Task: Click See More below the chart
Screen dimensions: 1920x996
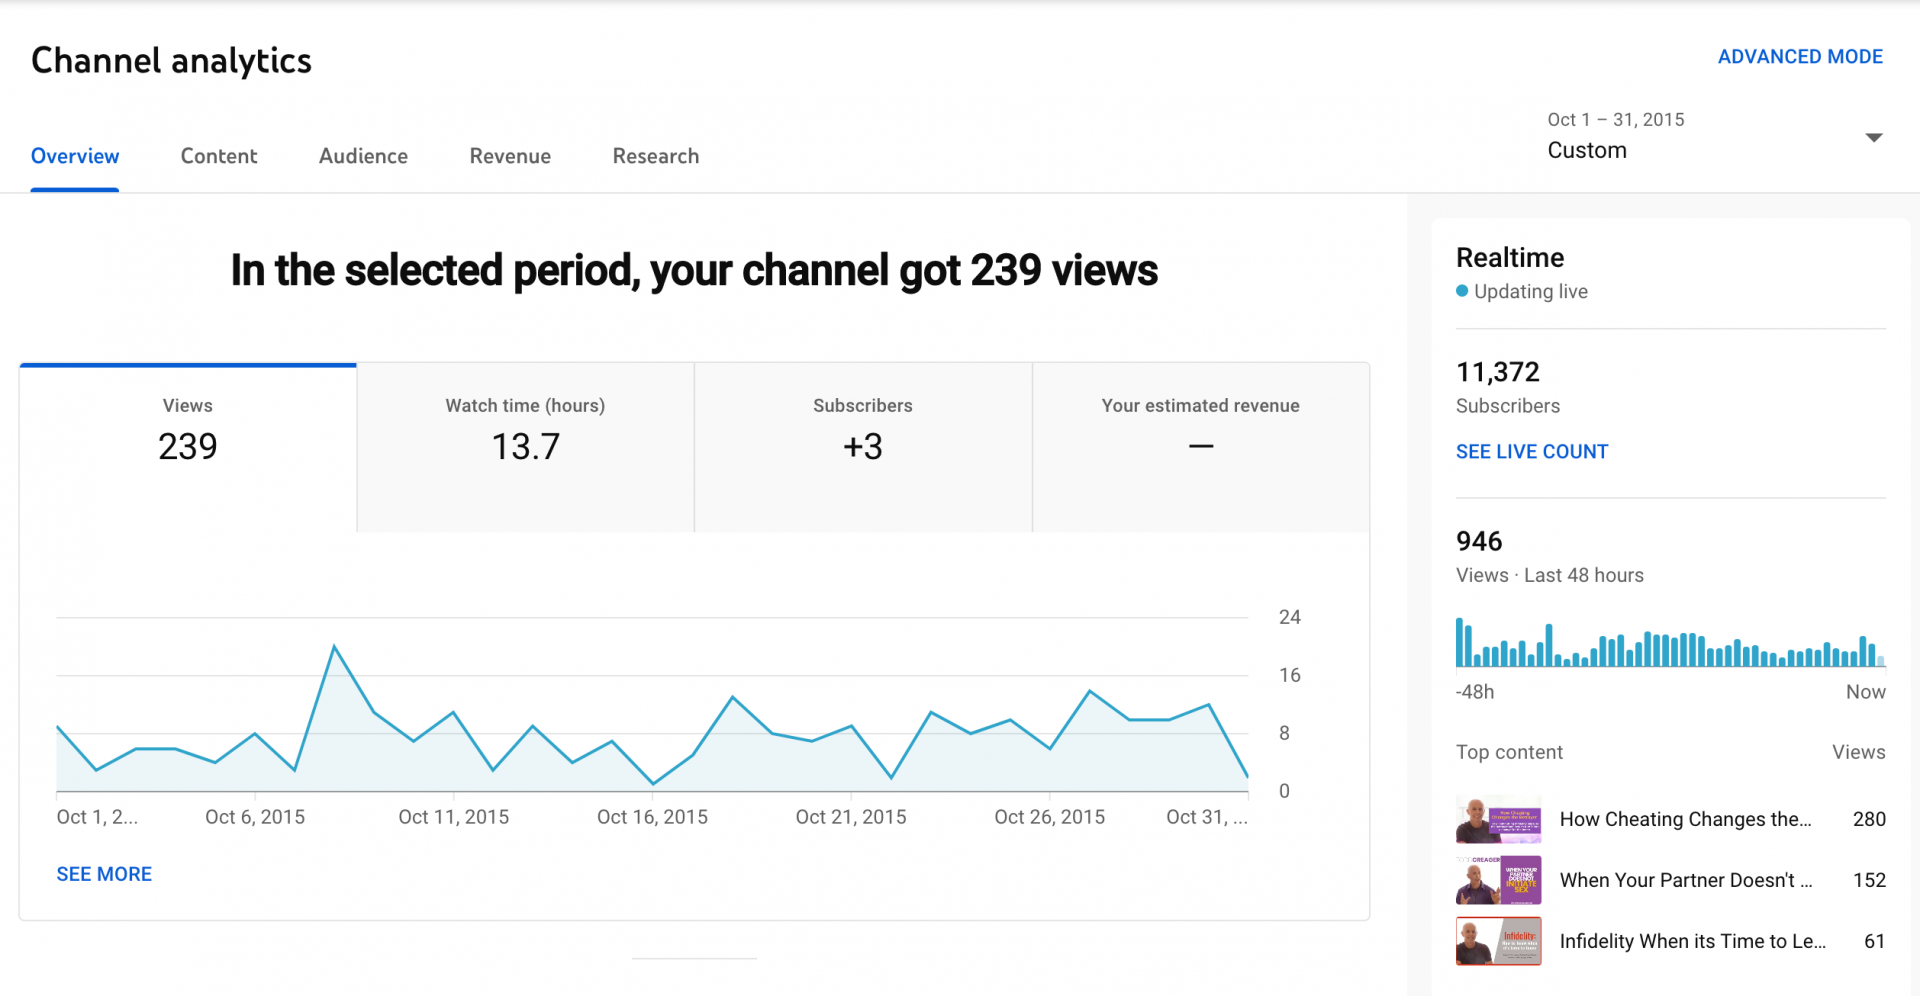Action: pos(104,874)
